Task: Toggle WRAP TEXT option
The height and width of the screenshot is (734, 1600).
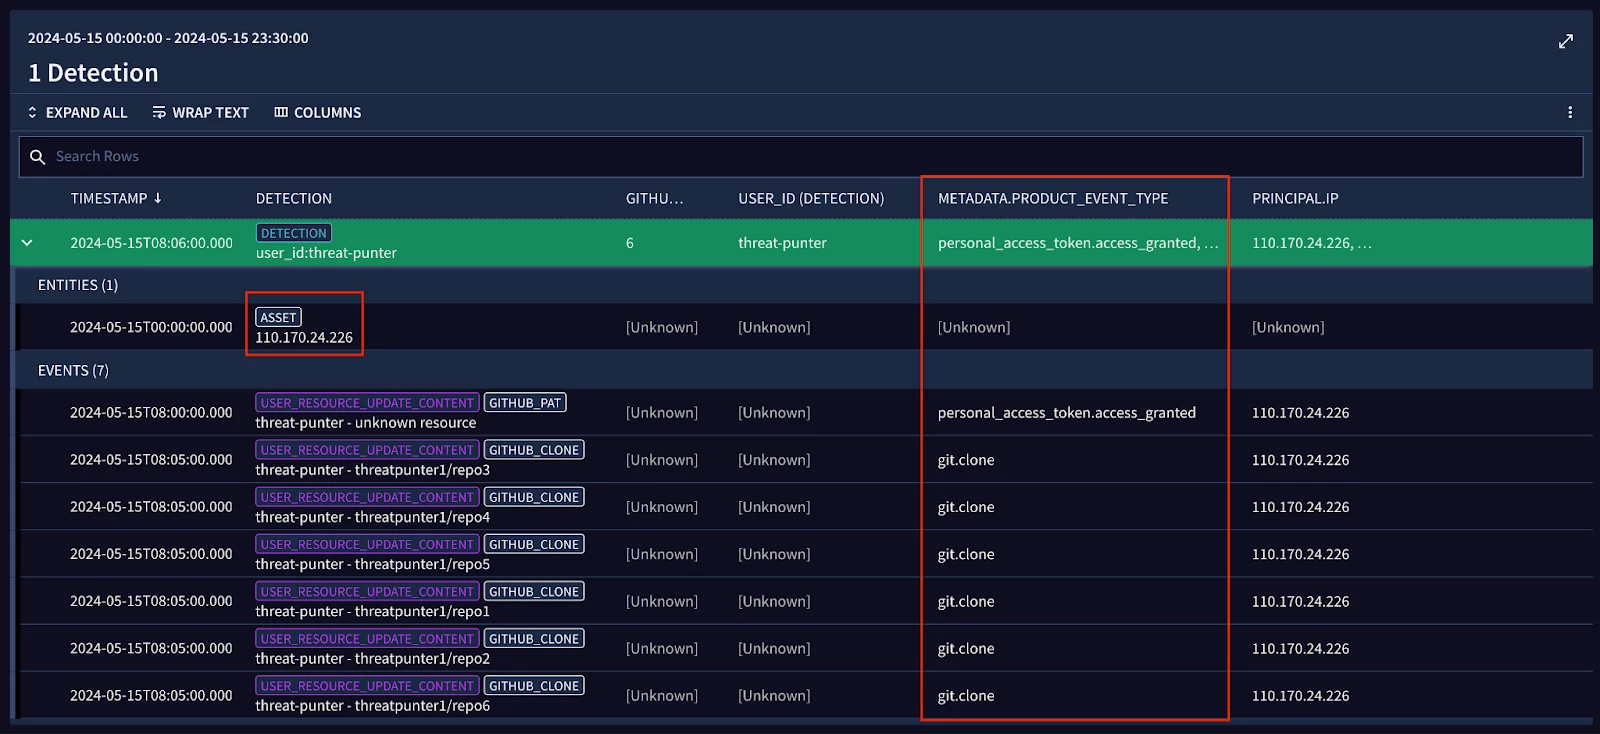Action: (x=200, y=113)
